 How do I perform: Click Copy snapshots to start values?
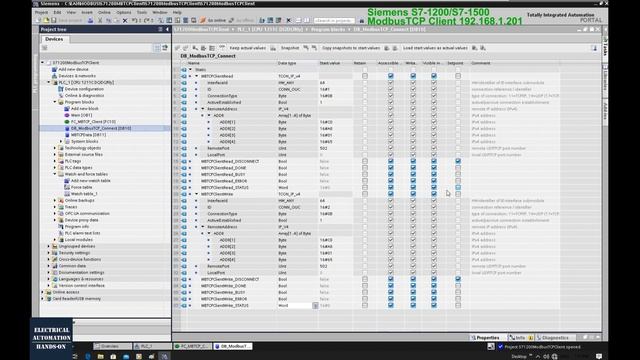tap(351, 48)
